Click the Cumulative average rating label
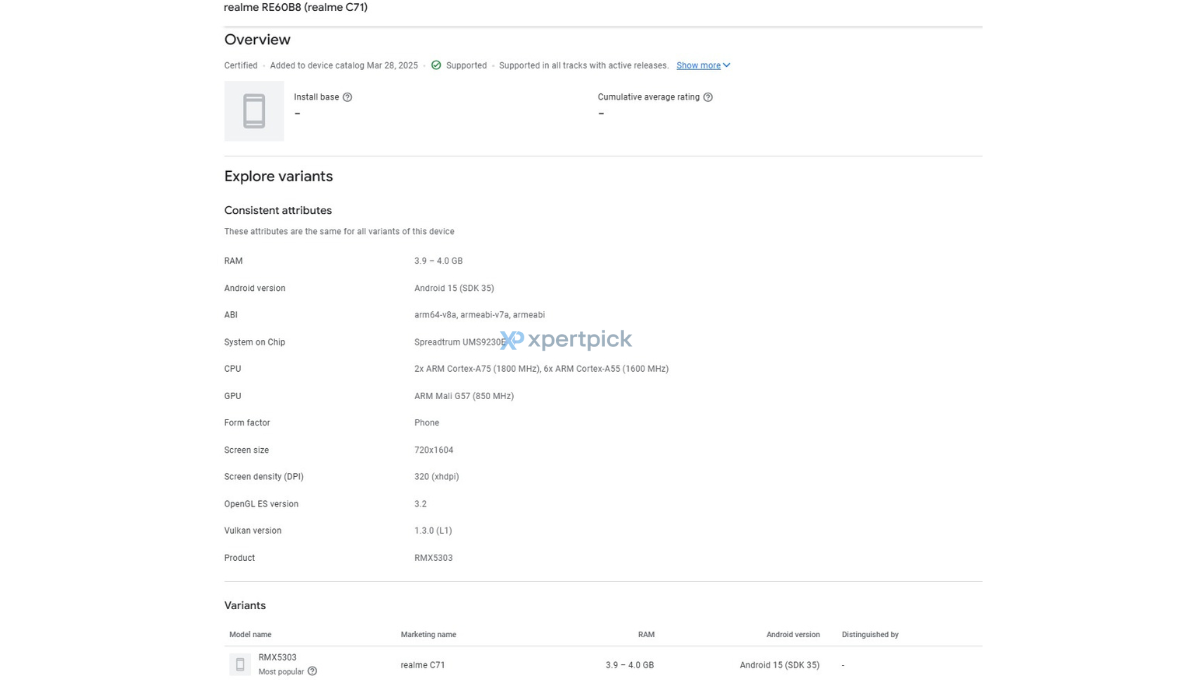This screenshot has height=680, width=1200. tap(649, 97)
